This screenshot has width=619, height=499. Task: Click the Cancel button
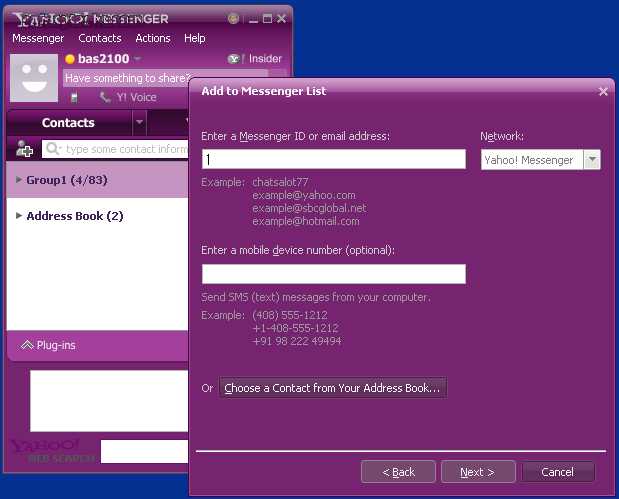[558, 472]
